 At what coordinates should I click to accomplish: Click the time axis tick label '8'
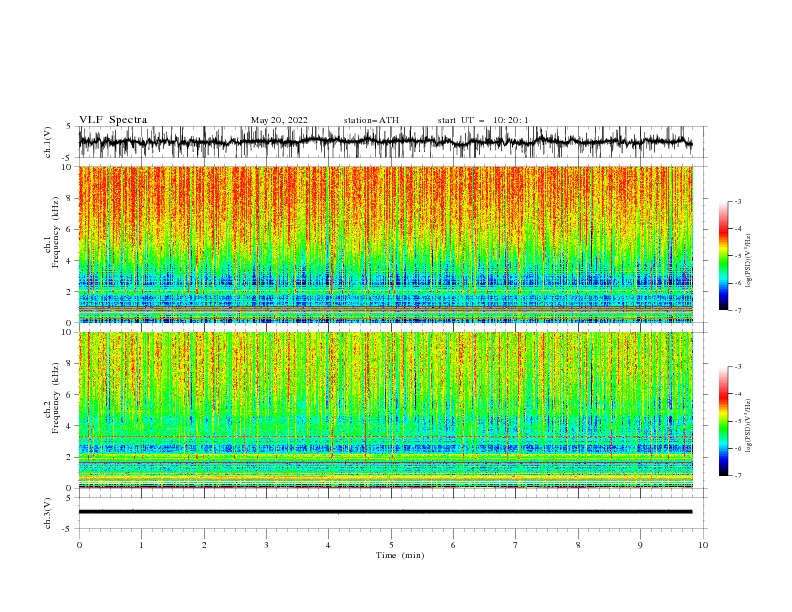(x=578, y=545)
